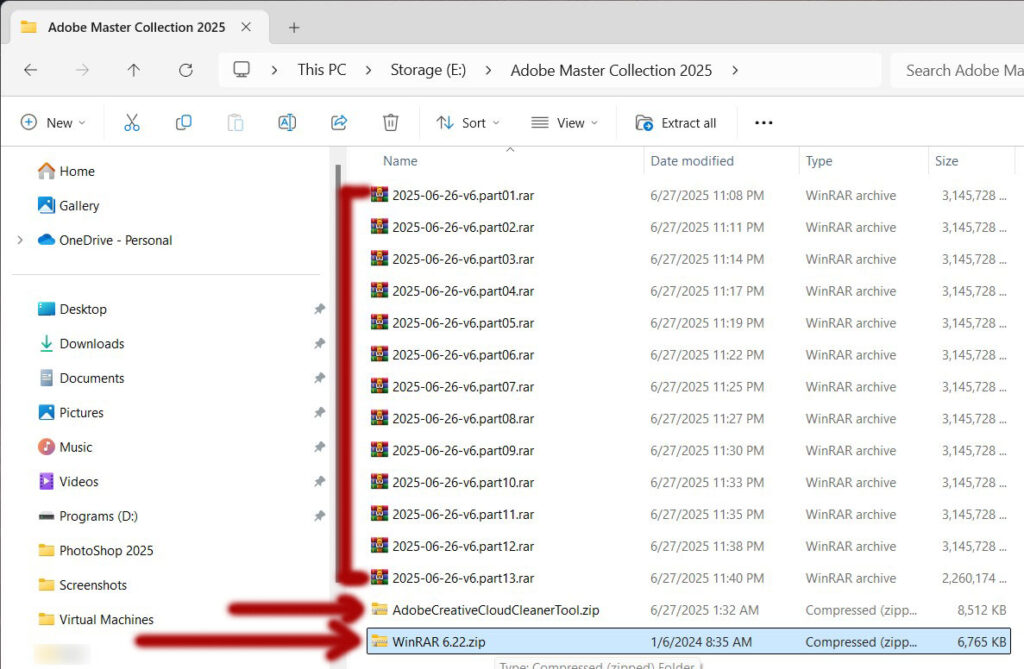
Task: Click the WinRAR 6.22.zip file icon
Action: (379, 642)
